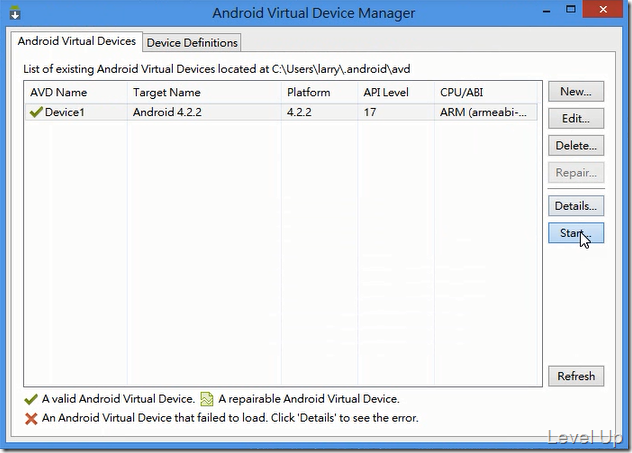This screenshot has width=632, height=453.
Task: Refresh the device list
Action: click(x=576, y=376)
